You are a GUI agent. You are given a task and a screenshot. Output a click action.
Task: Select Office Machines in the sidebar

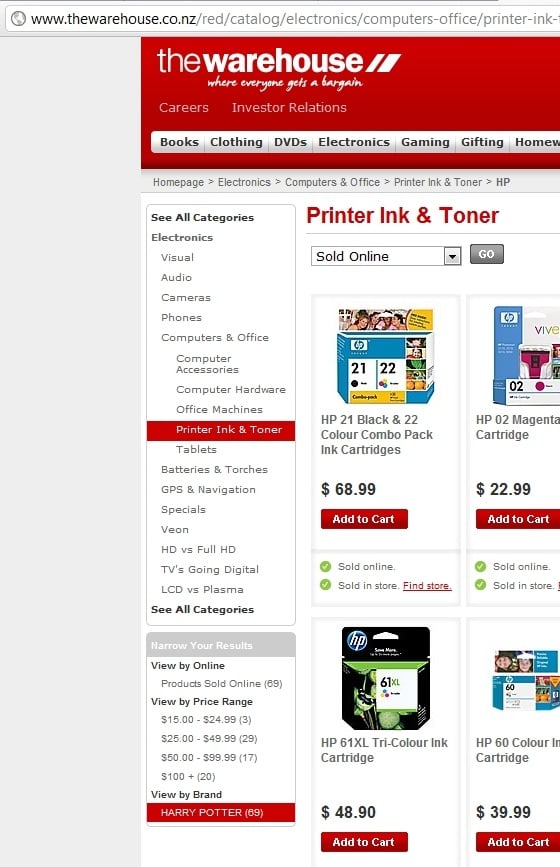point(219,409)
